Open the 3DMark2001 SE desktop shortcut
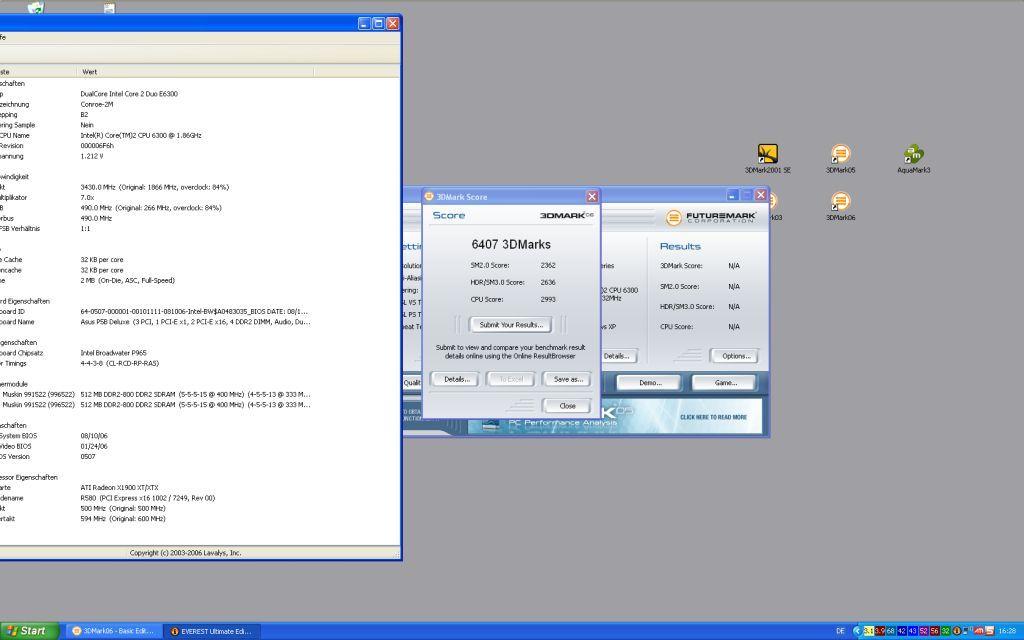 pos(767,158)
